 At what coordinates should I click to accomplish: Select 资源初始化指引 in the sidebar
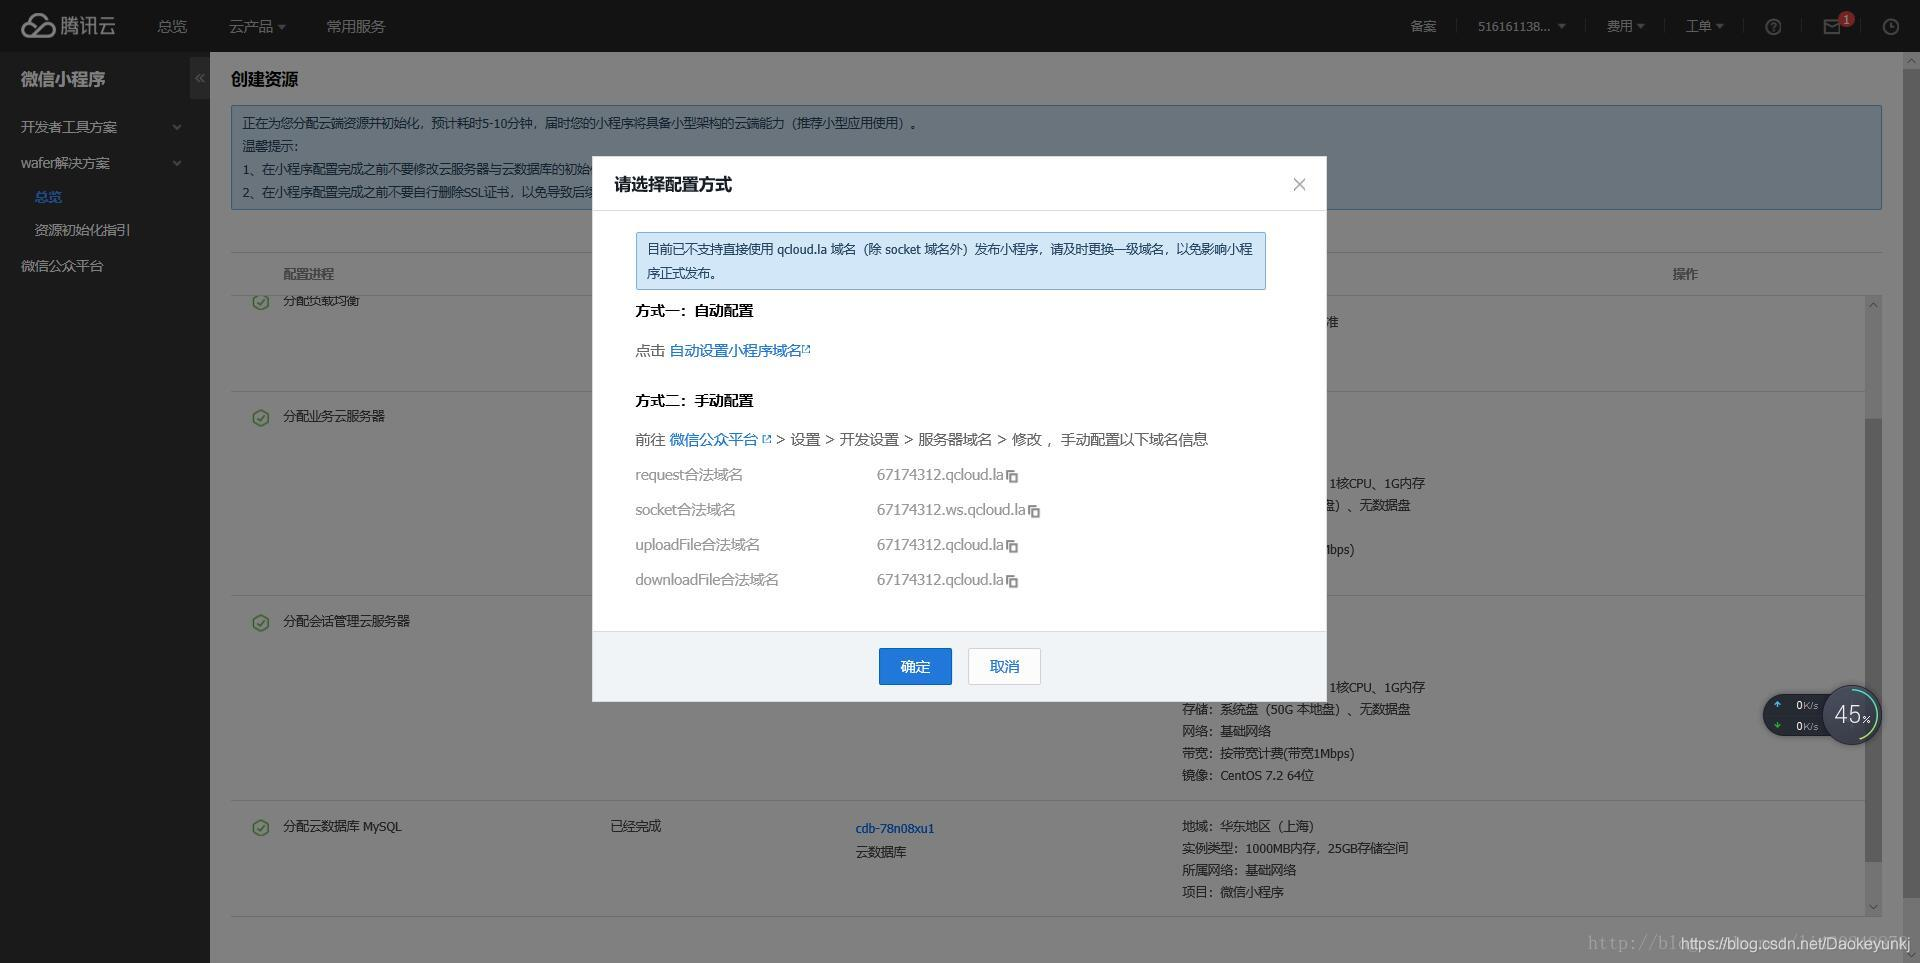point(82,230)
